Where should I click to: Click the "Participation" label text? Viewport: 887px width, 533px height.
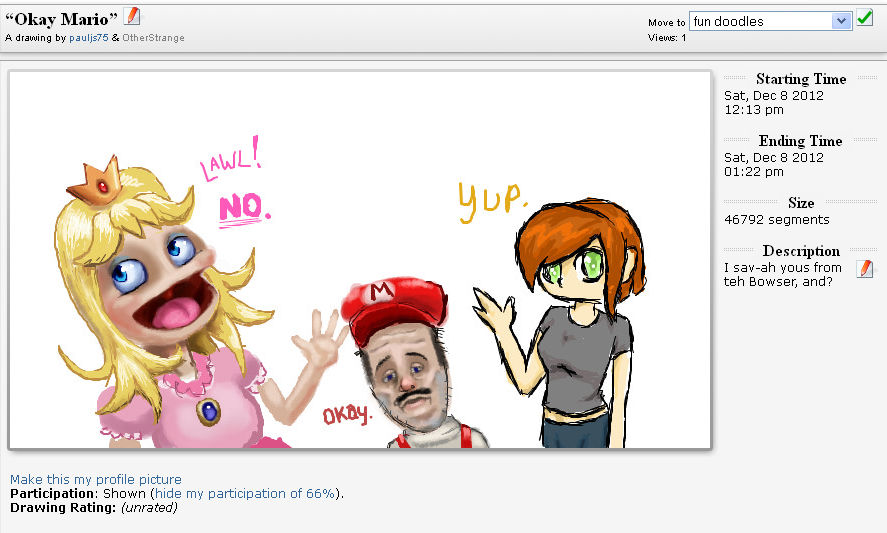click(x=52, y=493)
